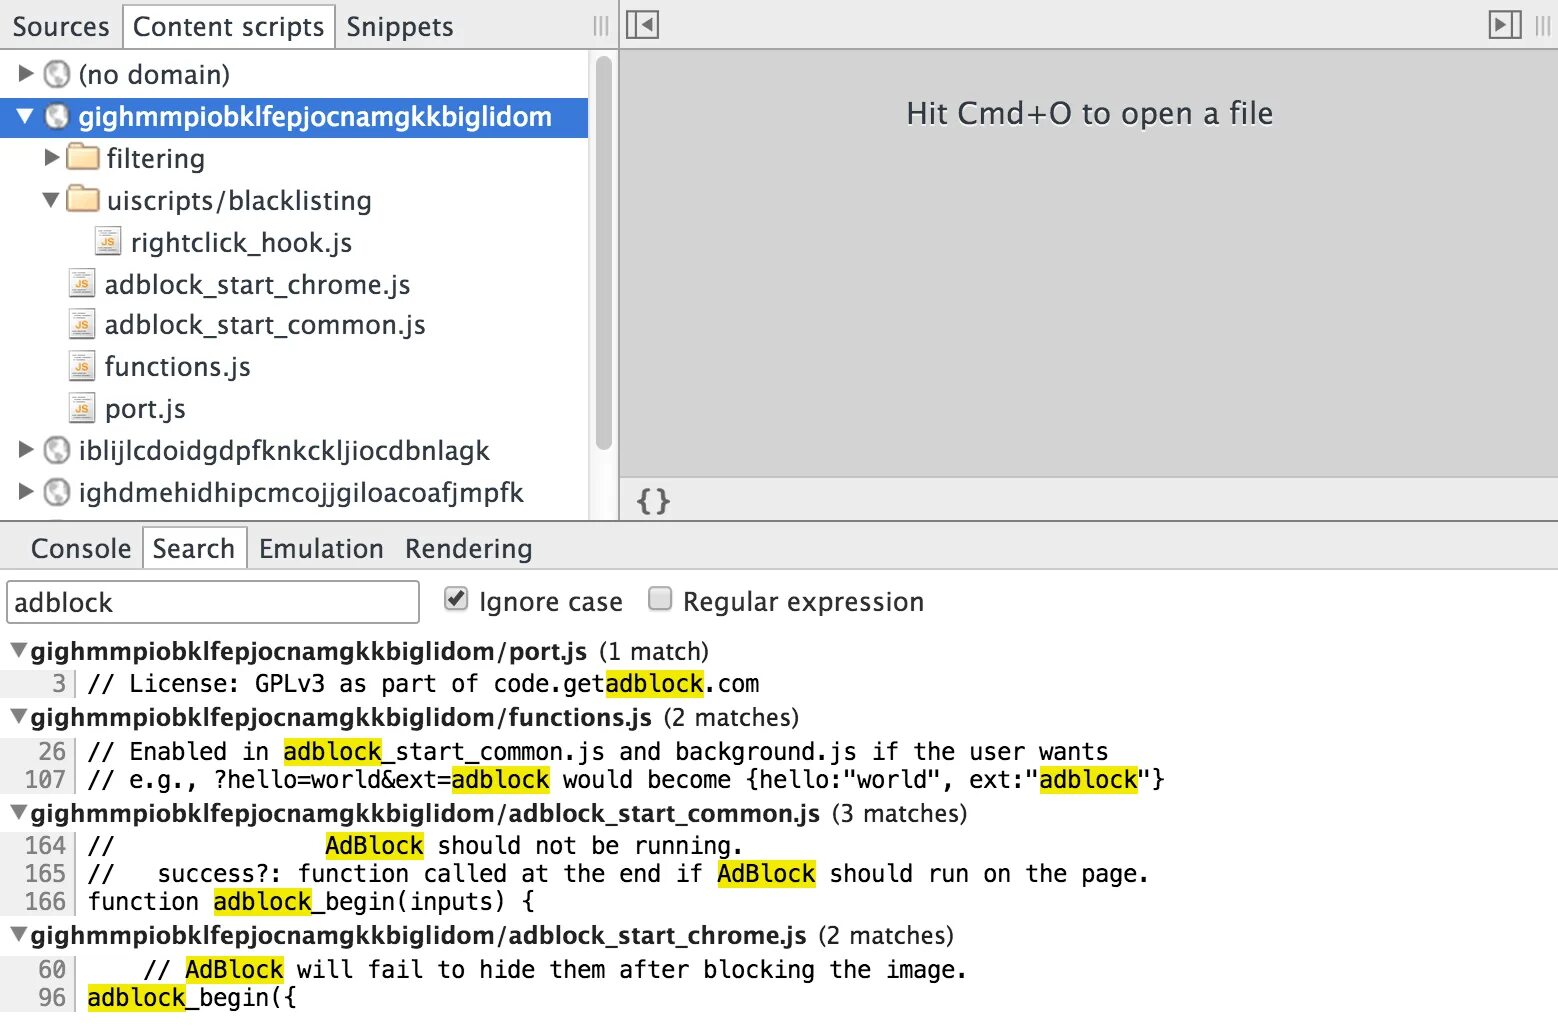Switch to the Sources tab
Image resolution: width=1558 pixels, height=1034 pixels.
[61, 26]
